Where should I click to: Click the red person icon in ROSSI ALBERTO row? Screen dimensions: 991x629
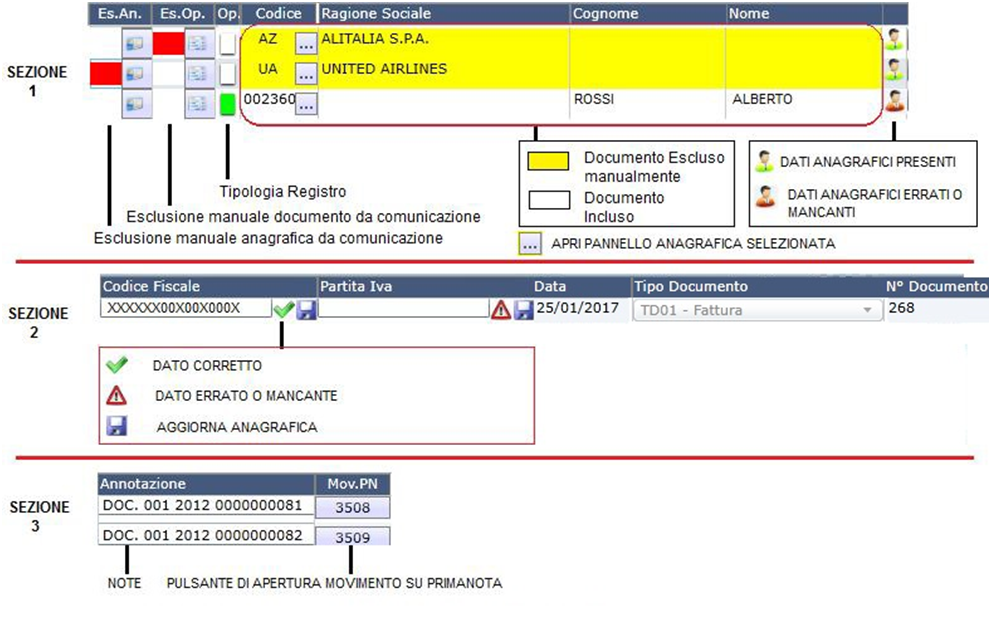coord(894,100)
